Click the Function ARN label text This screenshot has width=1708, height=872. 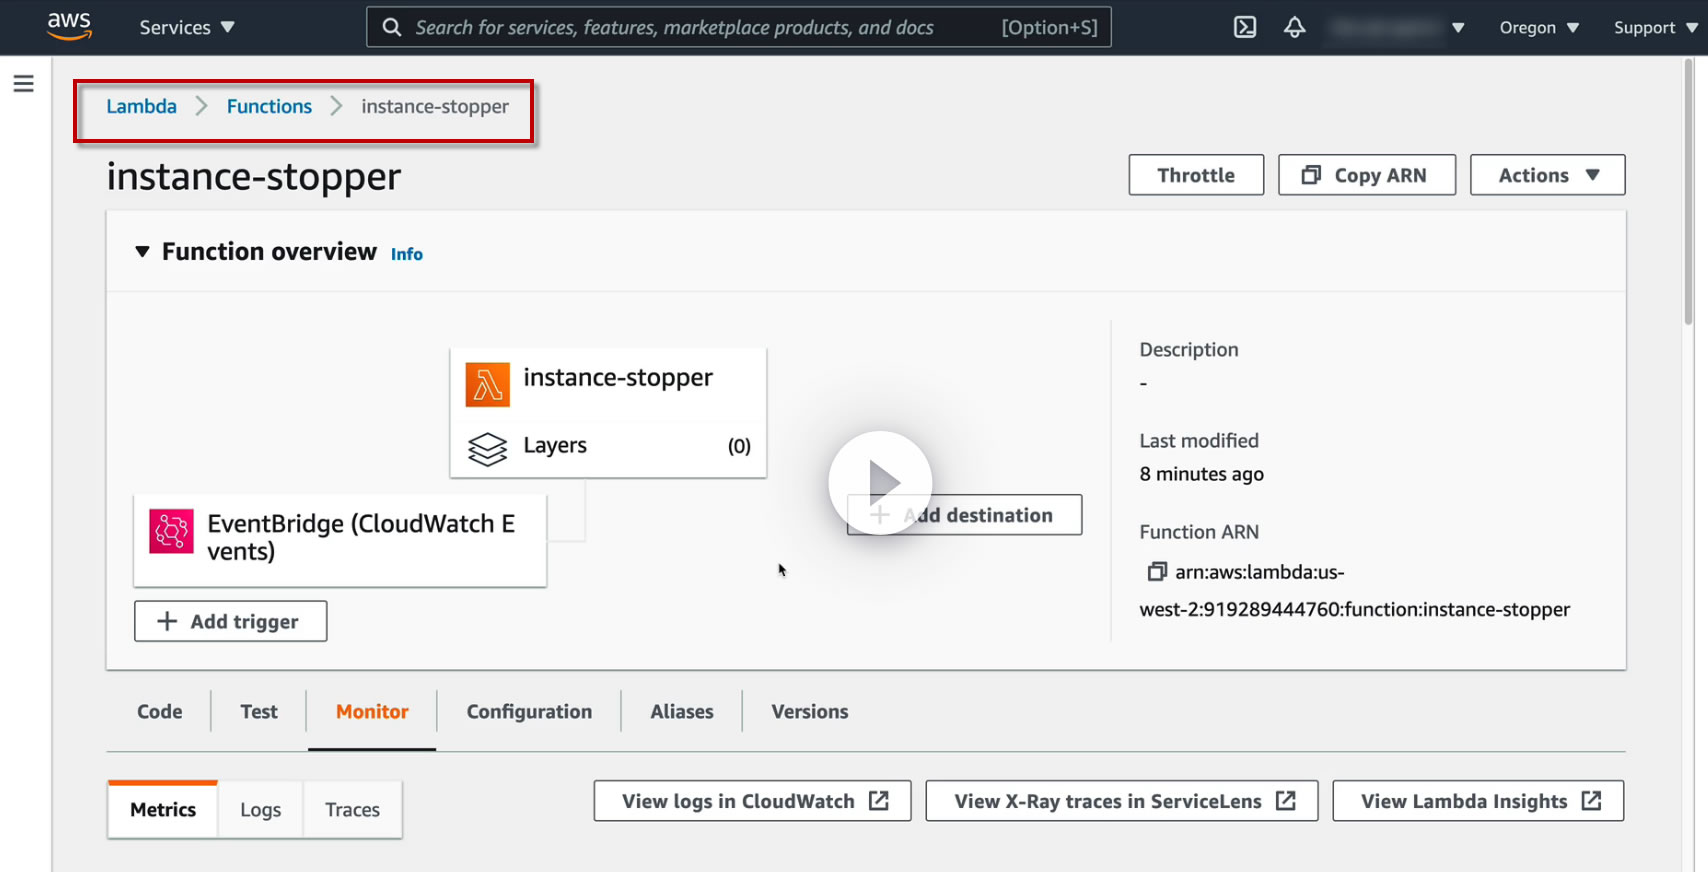(1199, 532)
